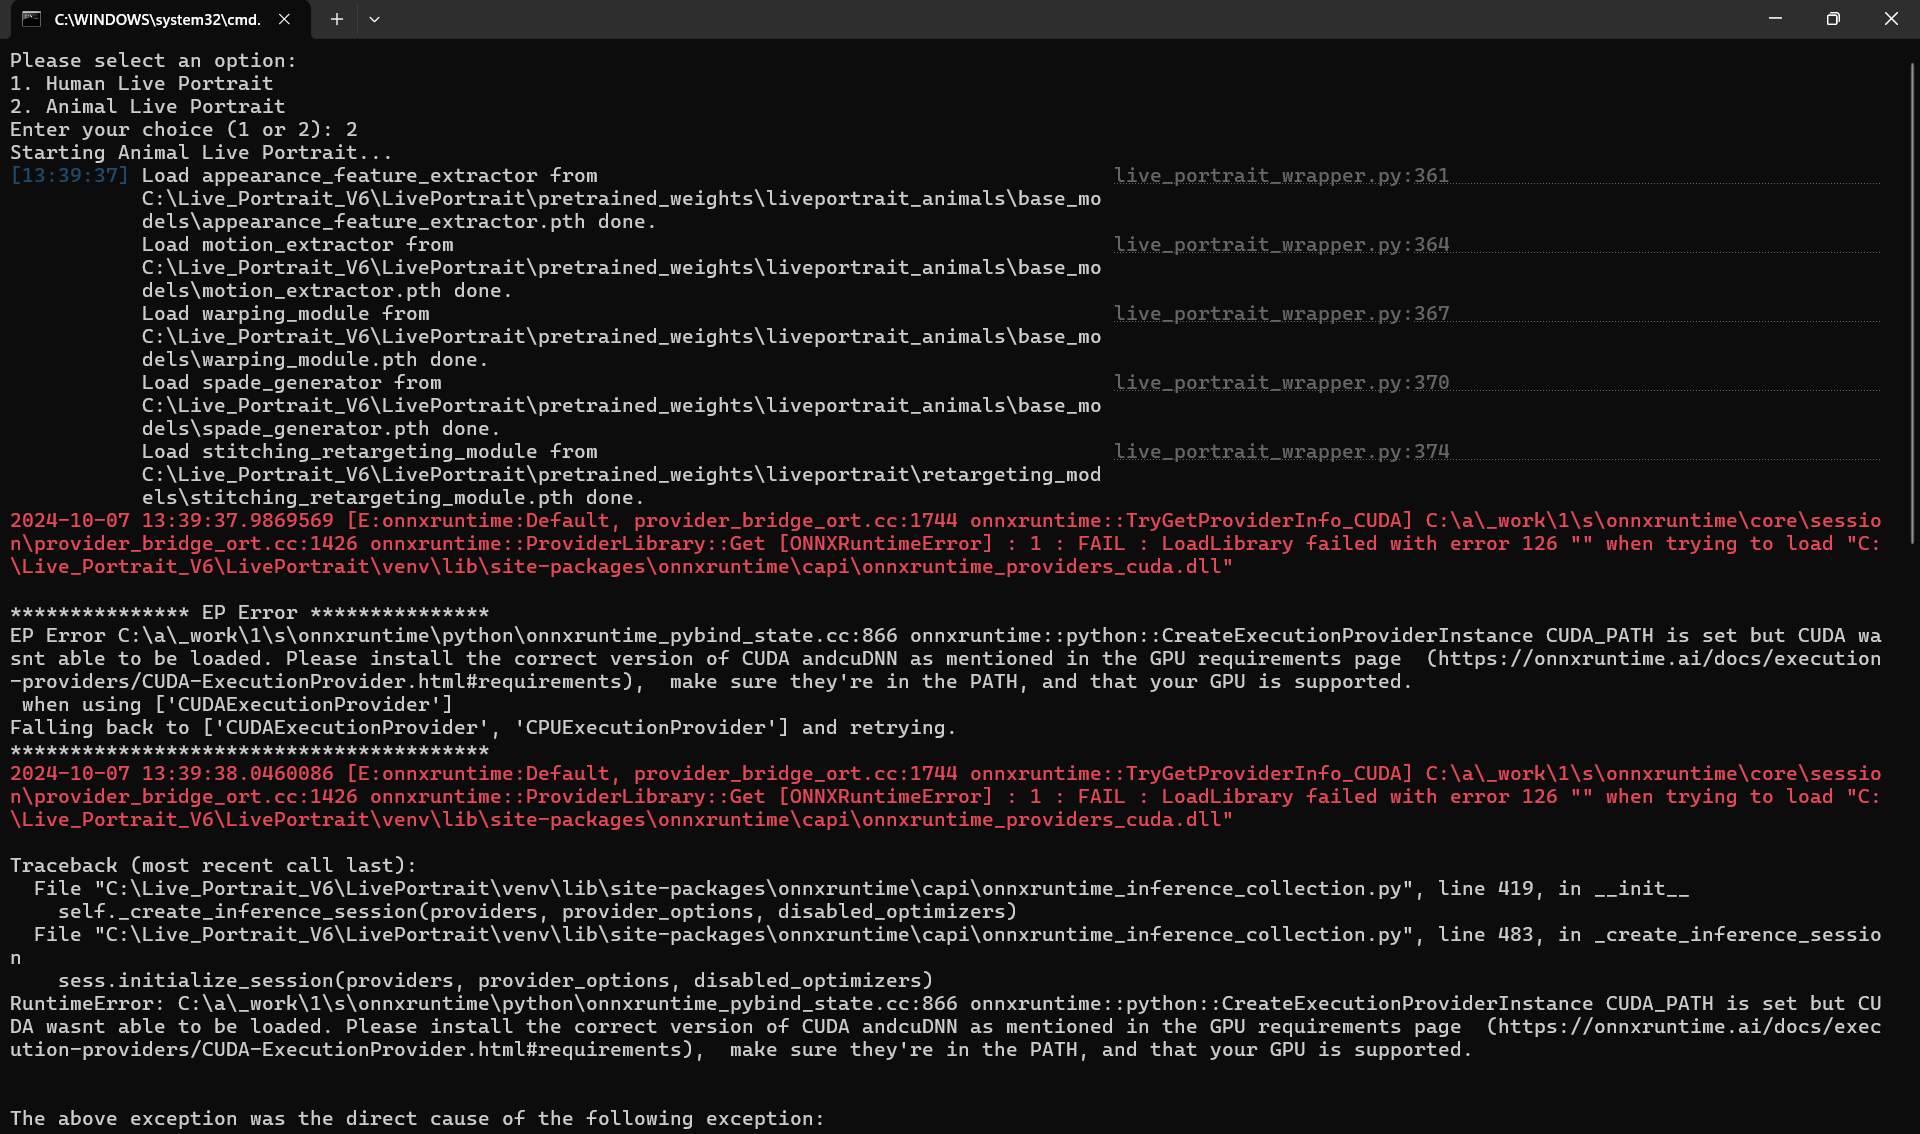Viewport: 1920px width, 1134px height.
Task: Minimize the terminal window
Action: 1775,19
